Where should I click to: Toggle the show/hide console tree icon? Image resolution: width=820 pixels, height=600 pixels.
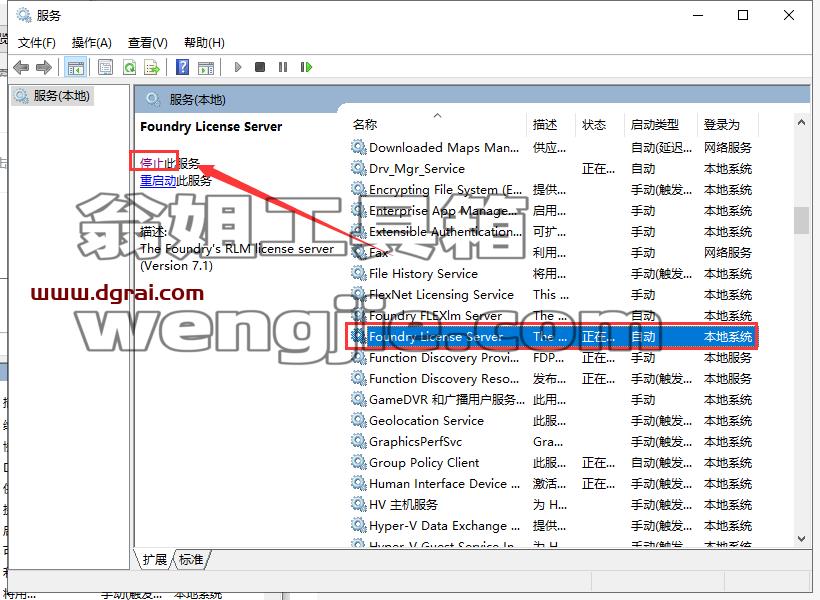coord(75,67)
